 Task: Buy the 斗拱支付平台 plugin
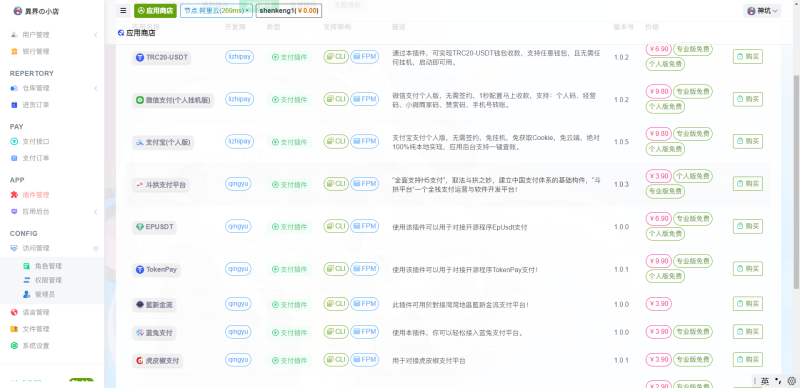click(748, 184)
